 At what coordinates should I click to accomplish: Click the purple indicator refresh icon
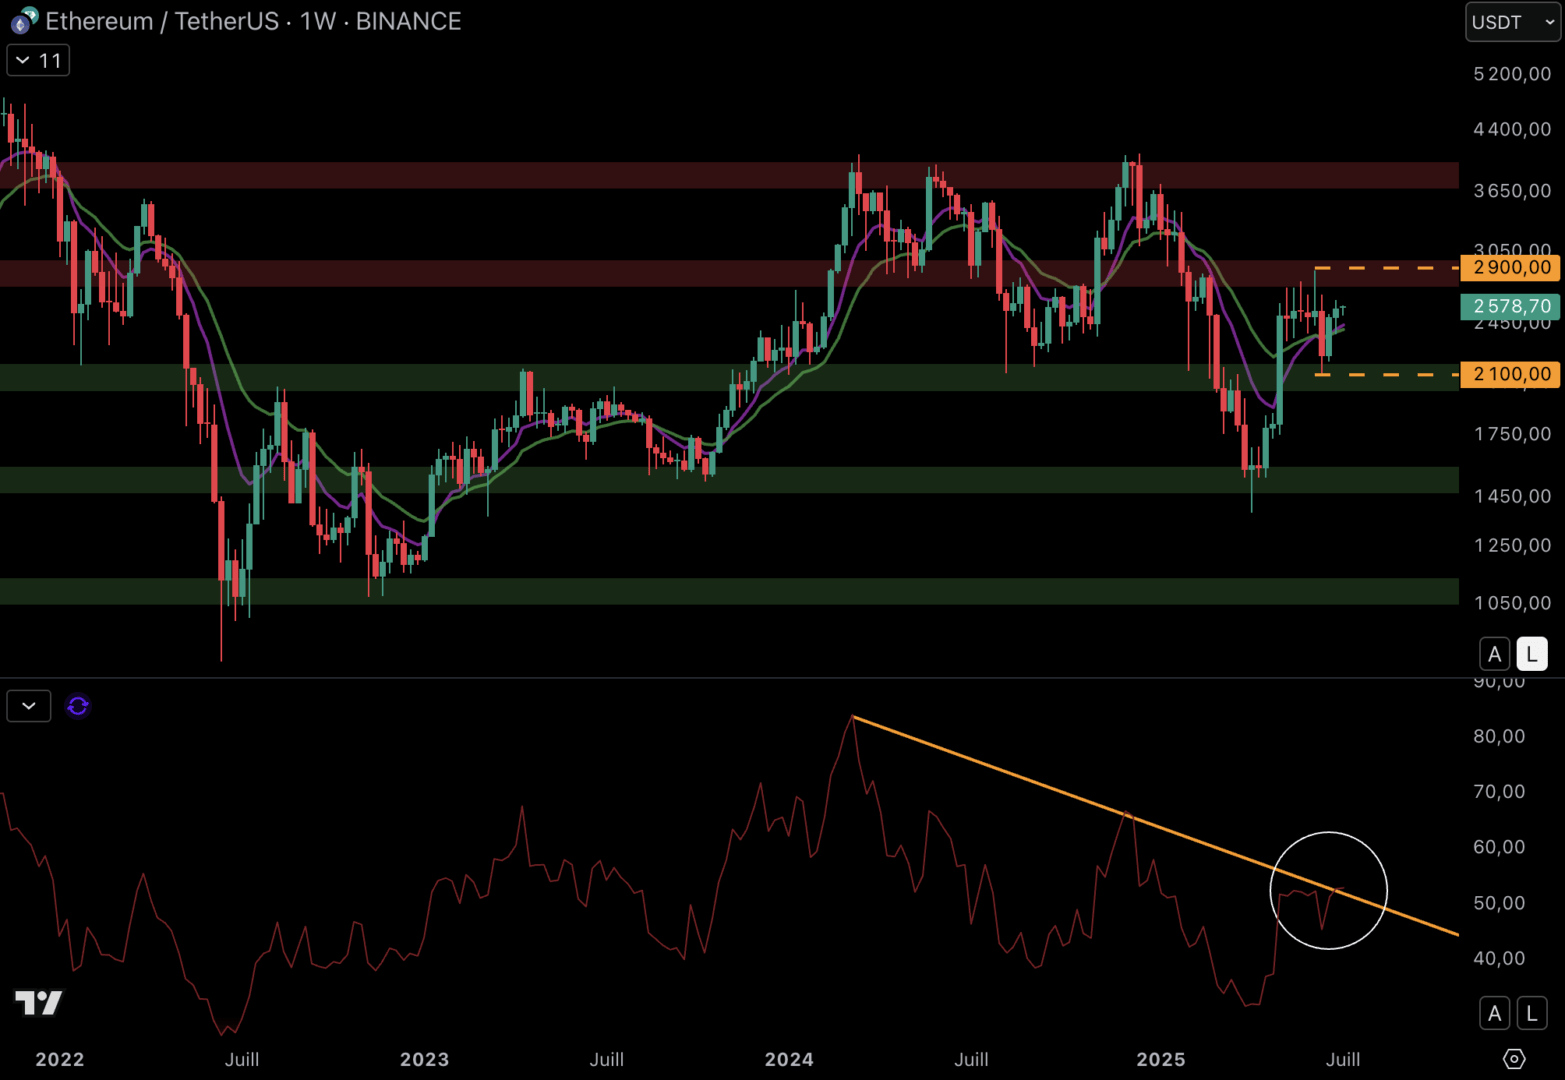(78, 707)
